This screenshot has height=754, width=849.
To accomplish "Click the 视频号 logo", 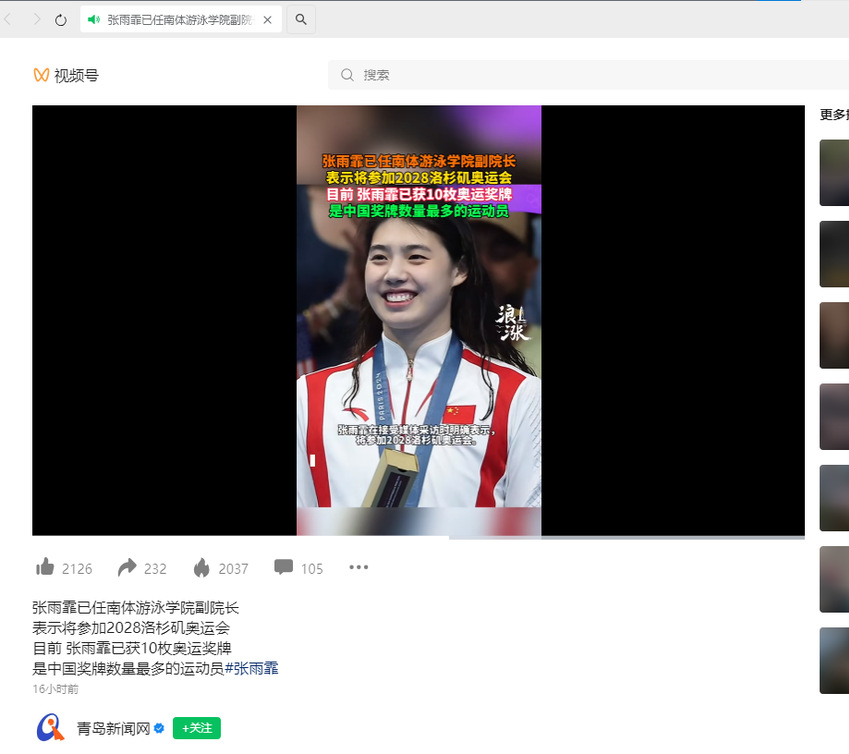I will pos(66,75).
